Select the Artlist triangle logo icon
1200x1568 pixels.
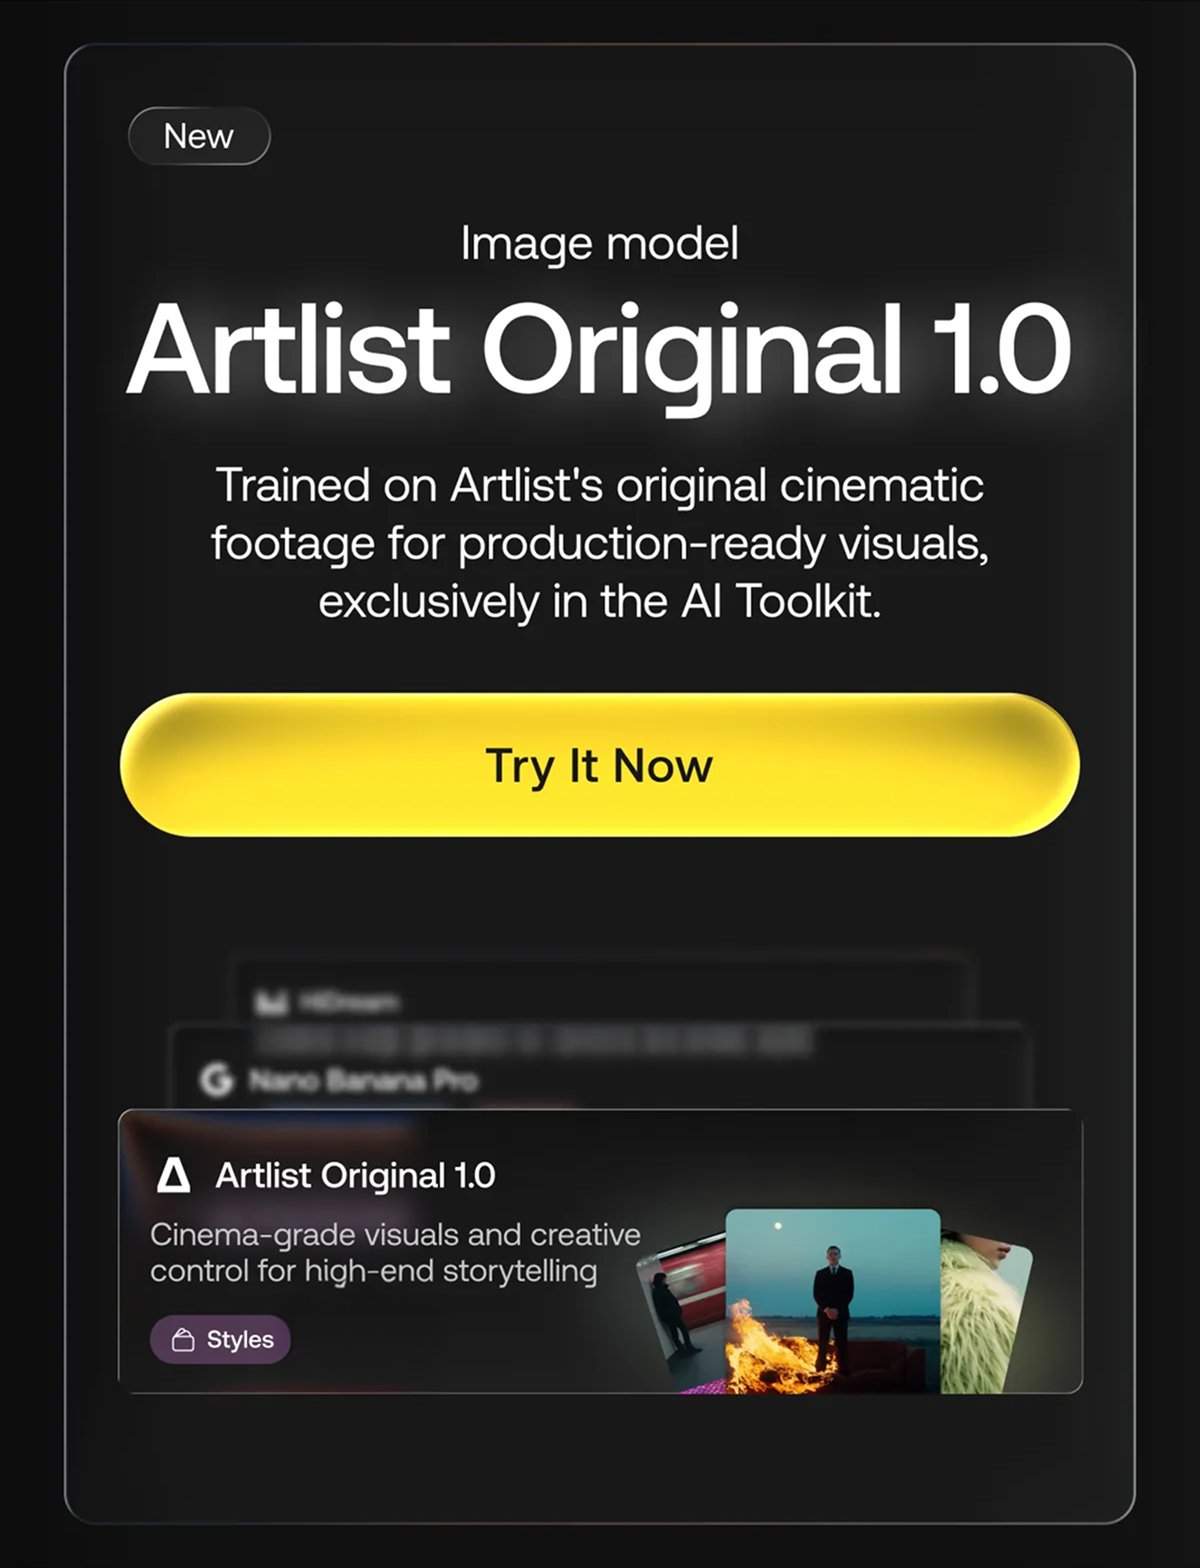174,1176
